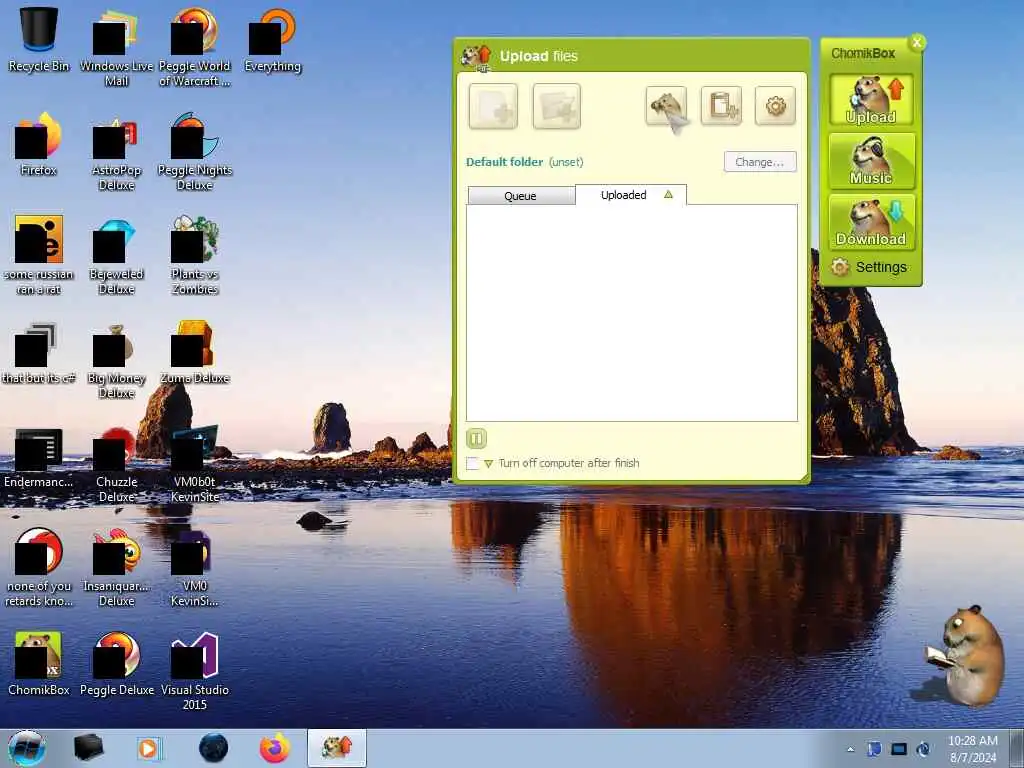Image resolution: width=1024 pixels, height=768 pixels.
Task: Enable Turn off computer after finish checkbox
Action: click(472, 464)
